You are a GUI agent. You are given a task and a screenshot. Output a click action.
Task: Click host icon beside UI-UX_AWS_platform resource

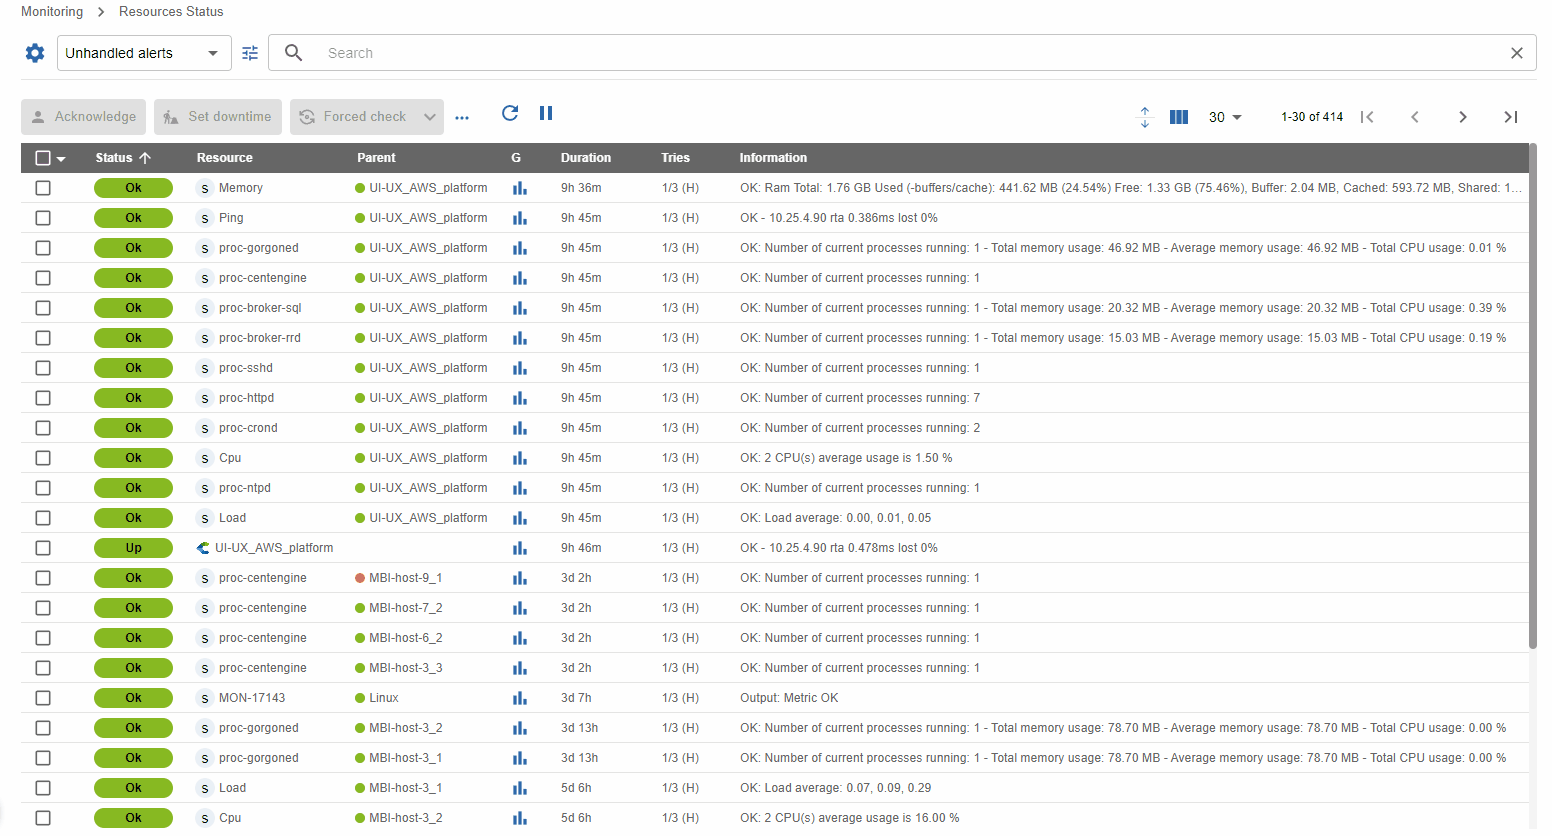pos(204,548)
